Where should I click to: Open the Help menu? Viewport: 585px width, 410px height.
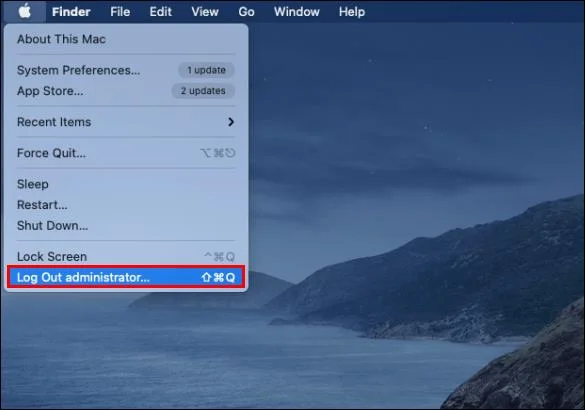point(352,12)
